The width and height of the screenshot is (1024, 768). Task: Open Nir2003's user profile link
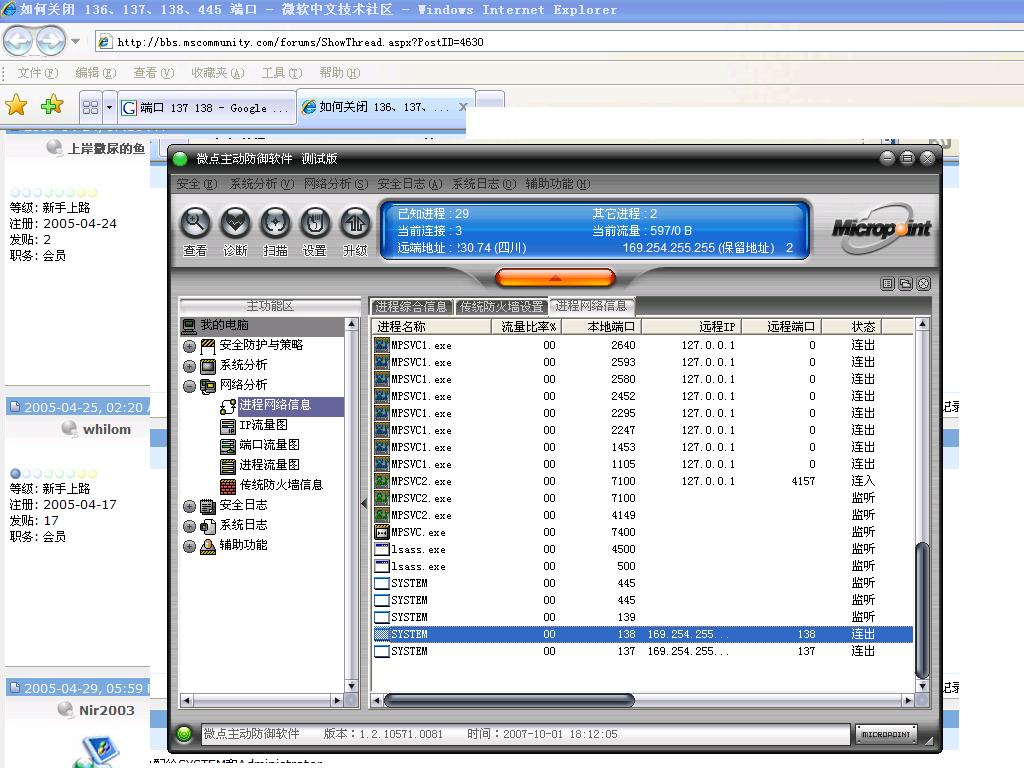click(106, 710)
